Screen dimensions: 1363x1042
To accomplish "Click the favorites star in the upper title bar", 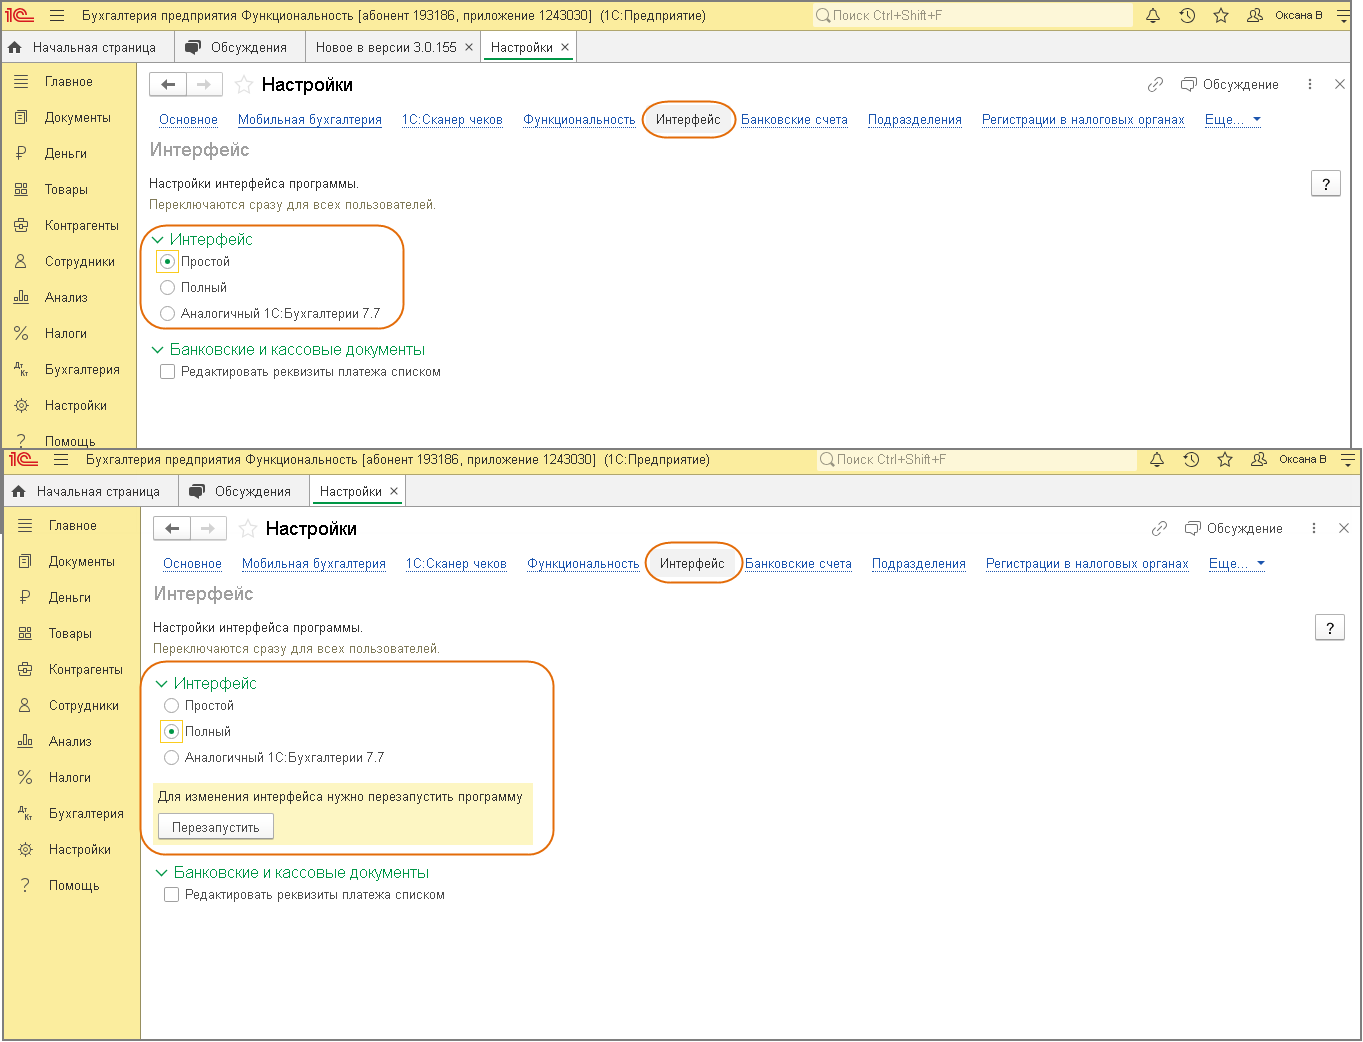I will pos(1221,15).
